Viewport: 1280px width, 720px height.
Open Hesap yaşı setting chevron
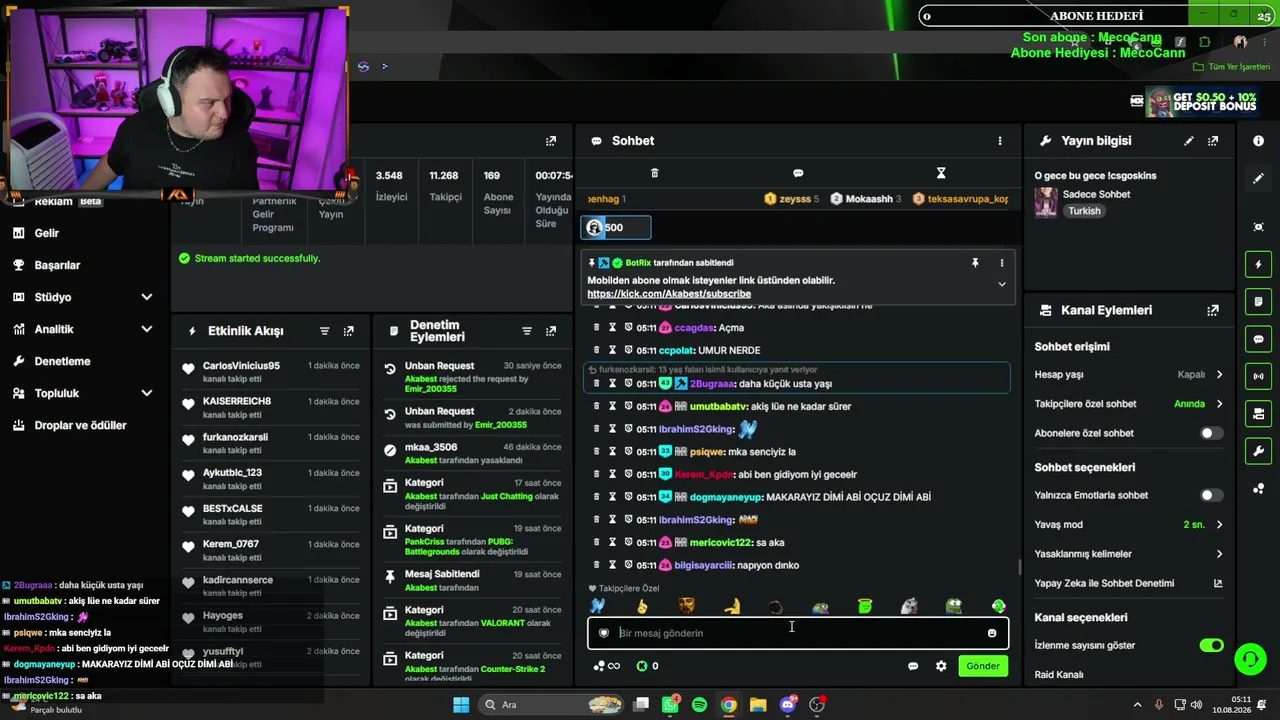1219,375
